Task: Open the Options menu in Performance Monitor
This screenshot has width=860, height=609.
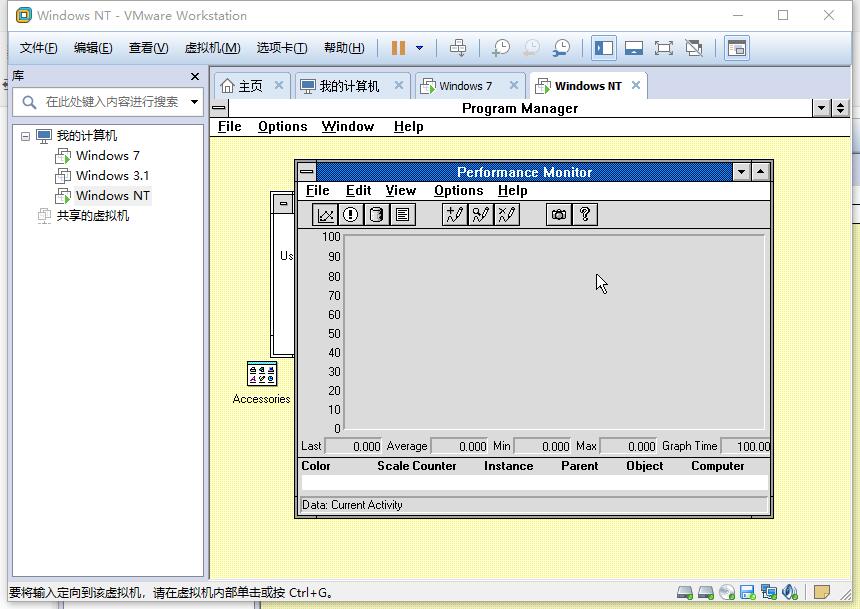Action: [x=459, y=190]
